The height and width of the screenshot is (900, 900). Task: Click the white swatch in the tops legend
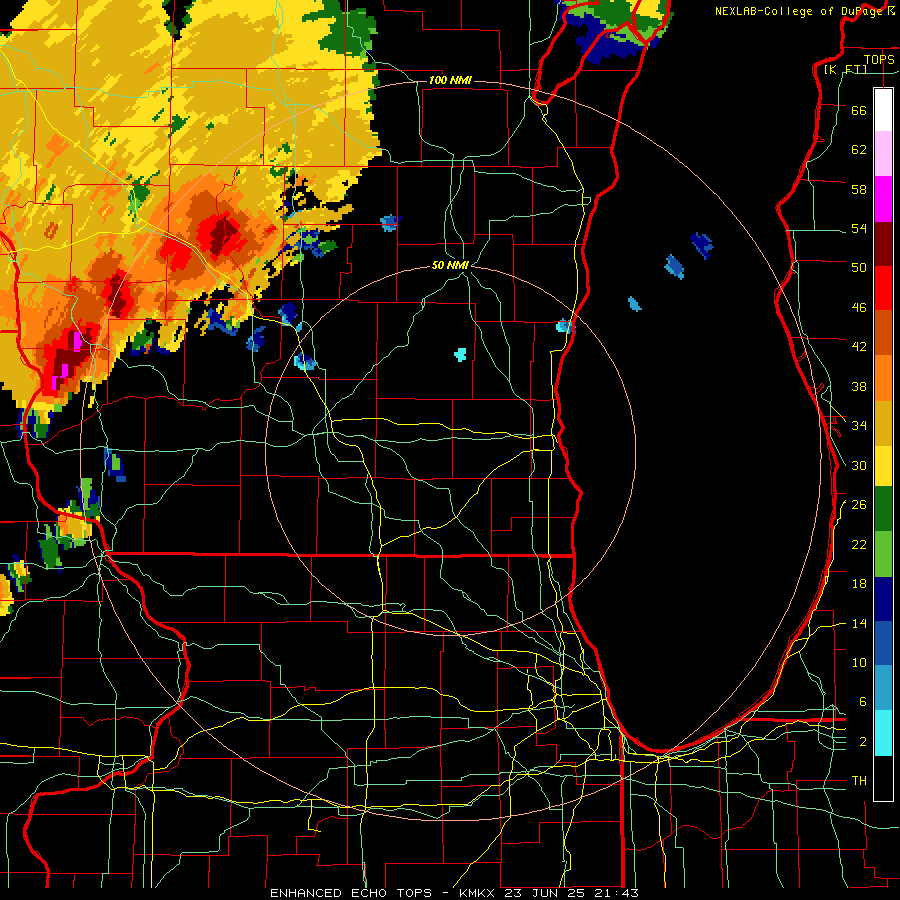point(883,110)
